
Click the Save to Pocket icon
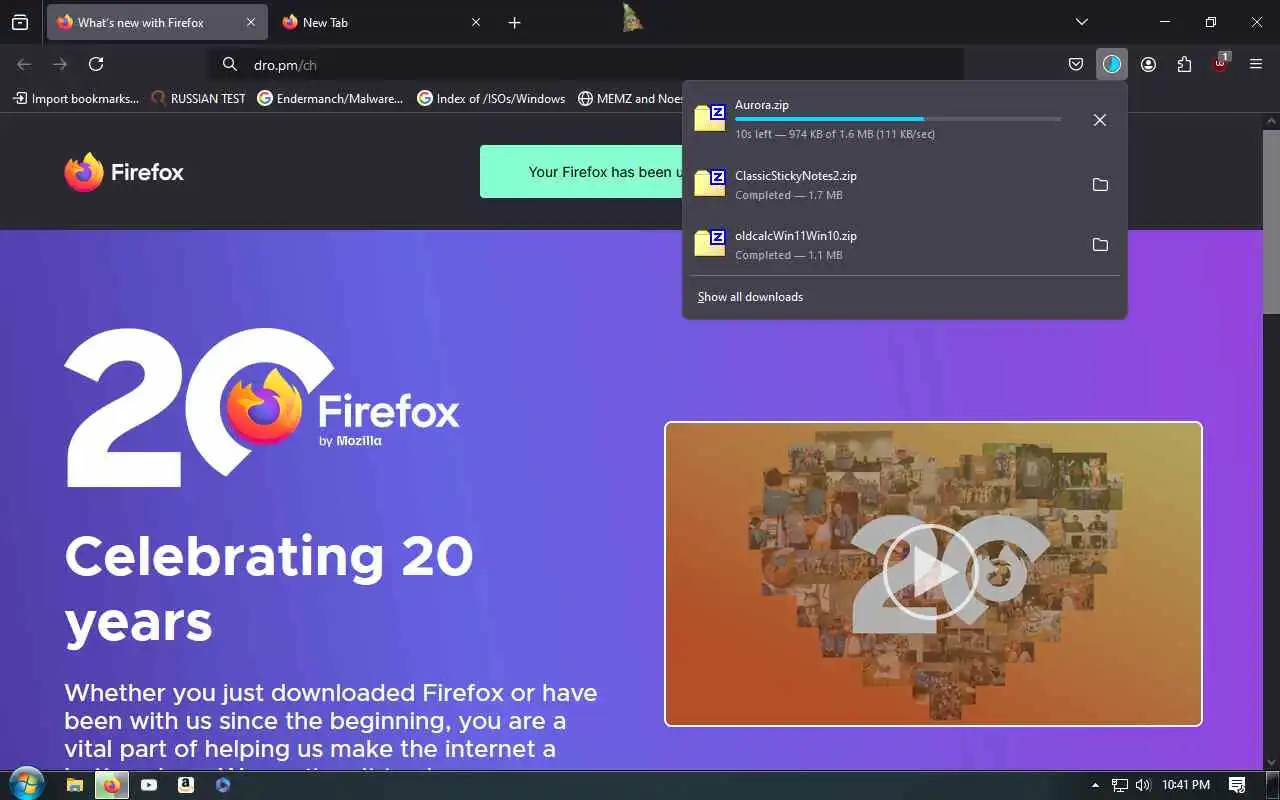click(1076, 64)
